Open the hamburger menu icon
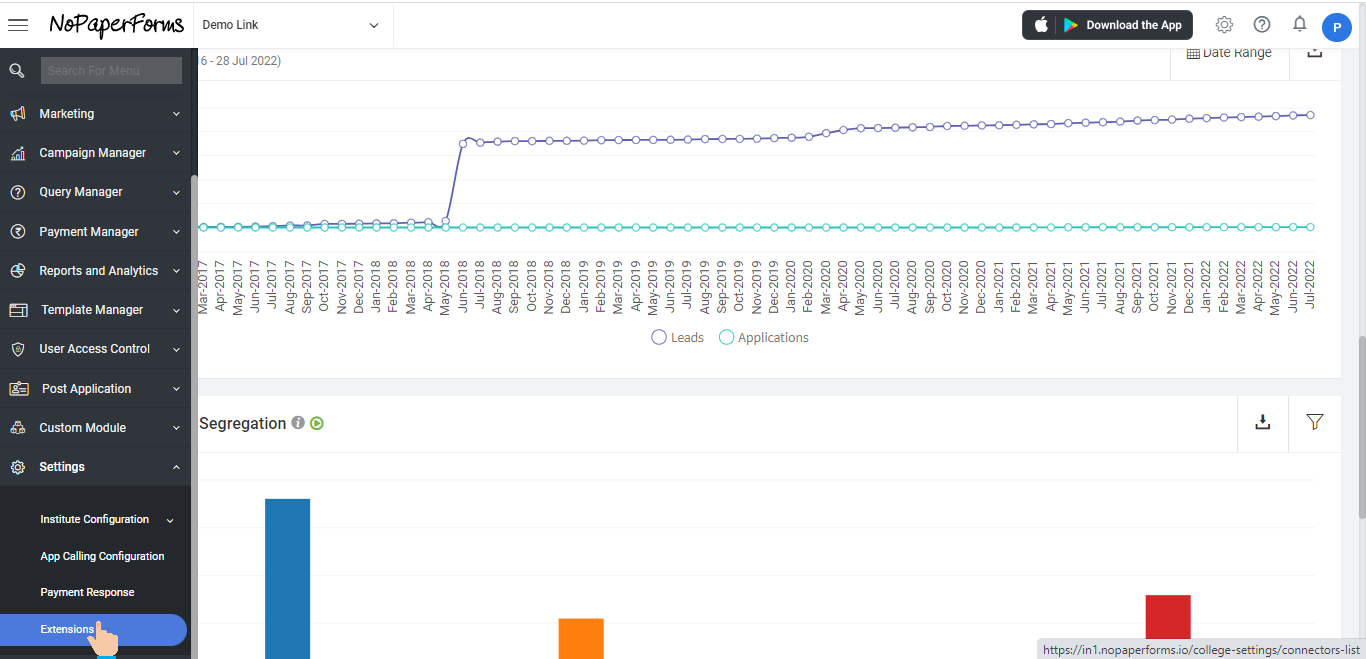Viewport: 1366px width, 659px height. coord(18,25)
